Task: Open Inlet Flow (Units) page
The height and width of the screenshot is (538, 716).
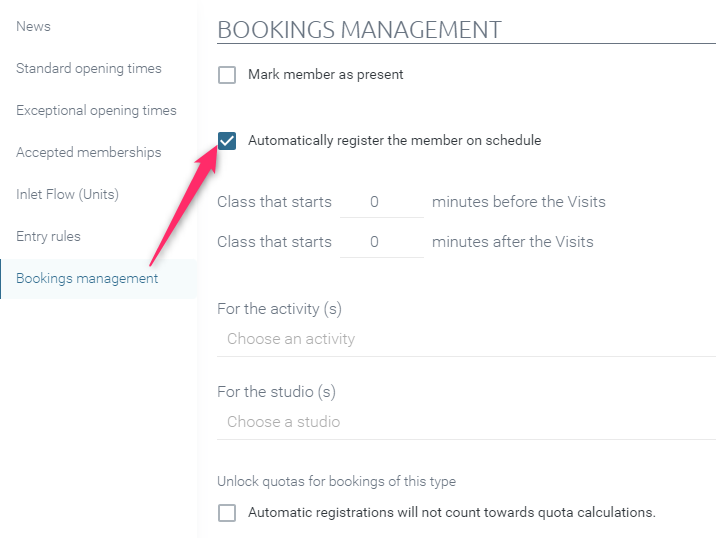Action: point(67,195)
